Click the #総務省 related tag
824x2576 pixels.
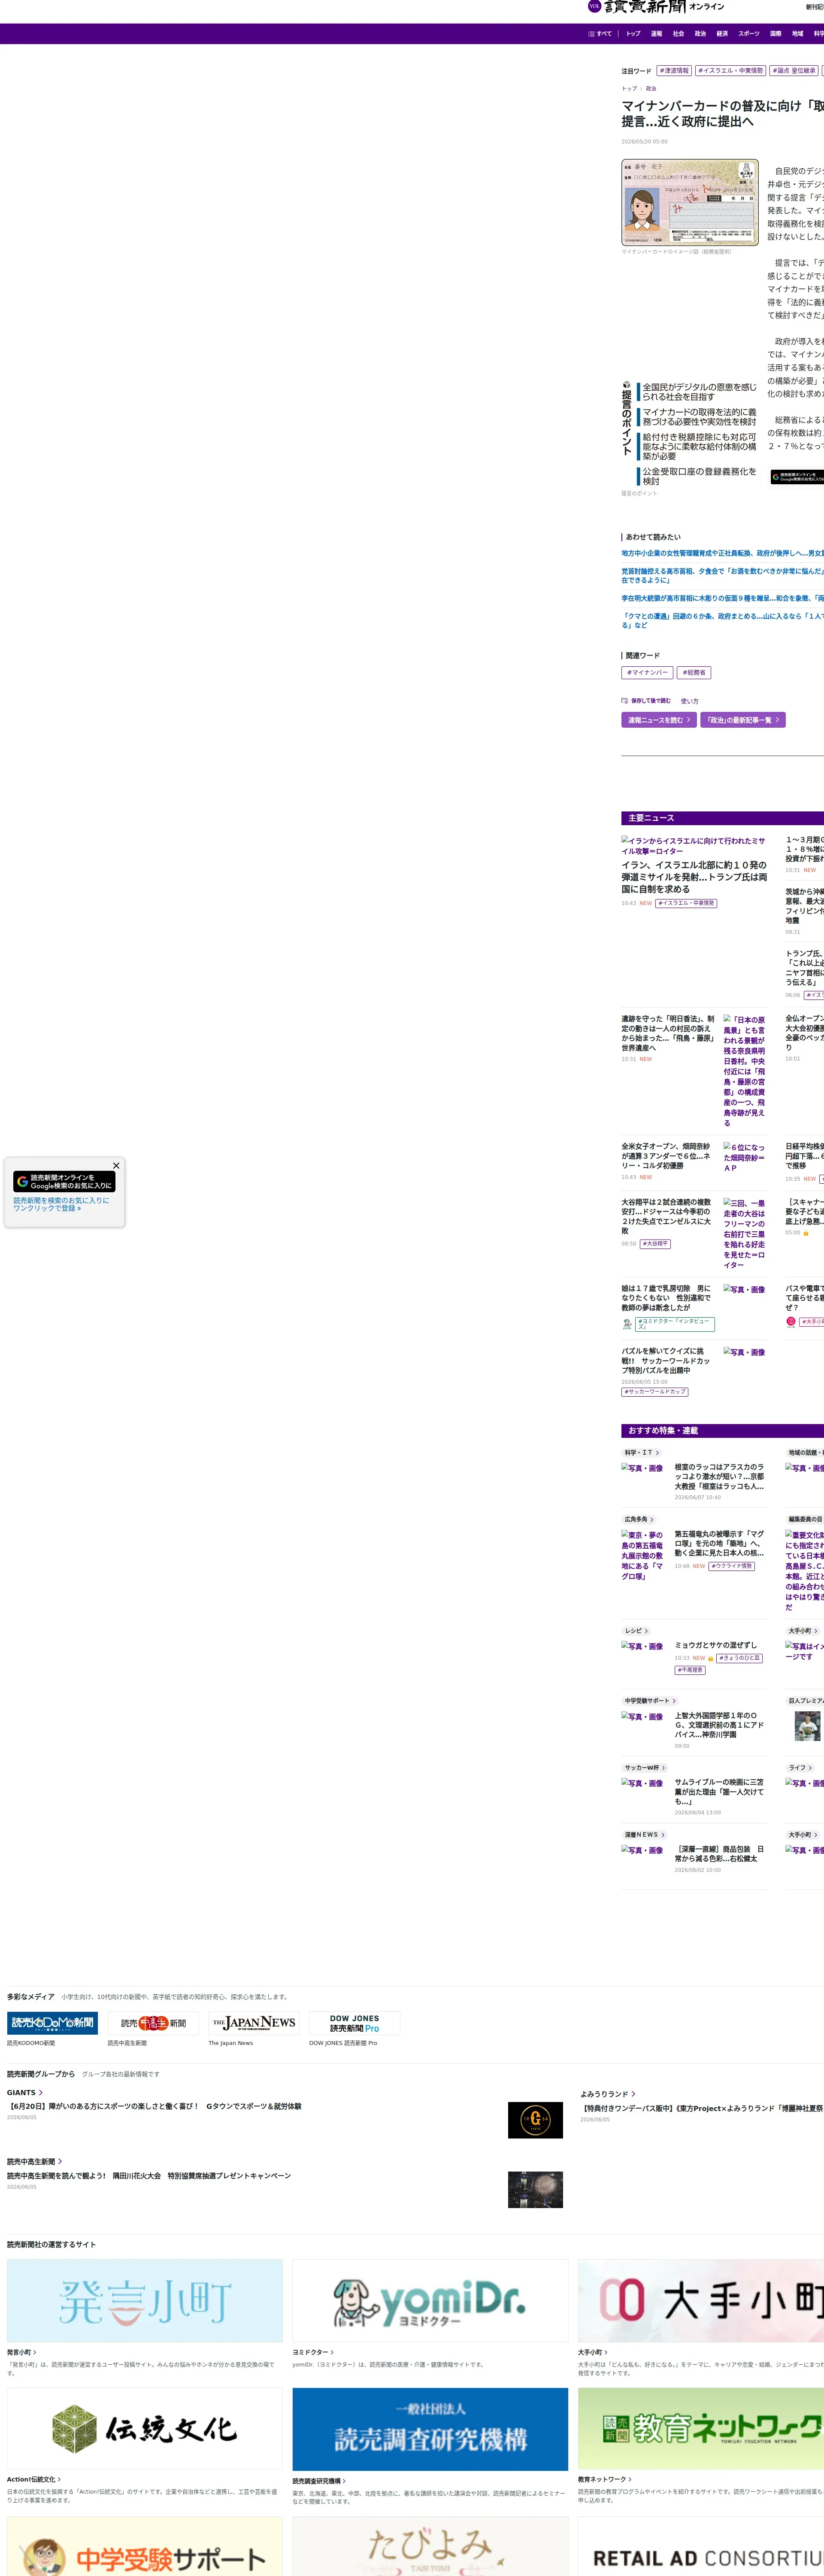pyautogui.click(x=694, y=673)
